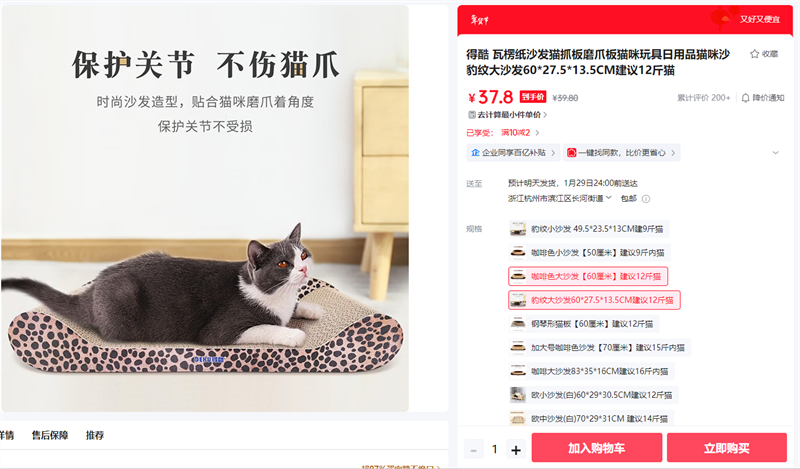Click the star favorite (收藏) icon
Viewport: 800px width, 469px height.
[x=754, y=54]
